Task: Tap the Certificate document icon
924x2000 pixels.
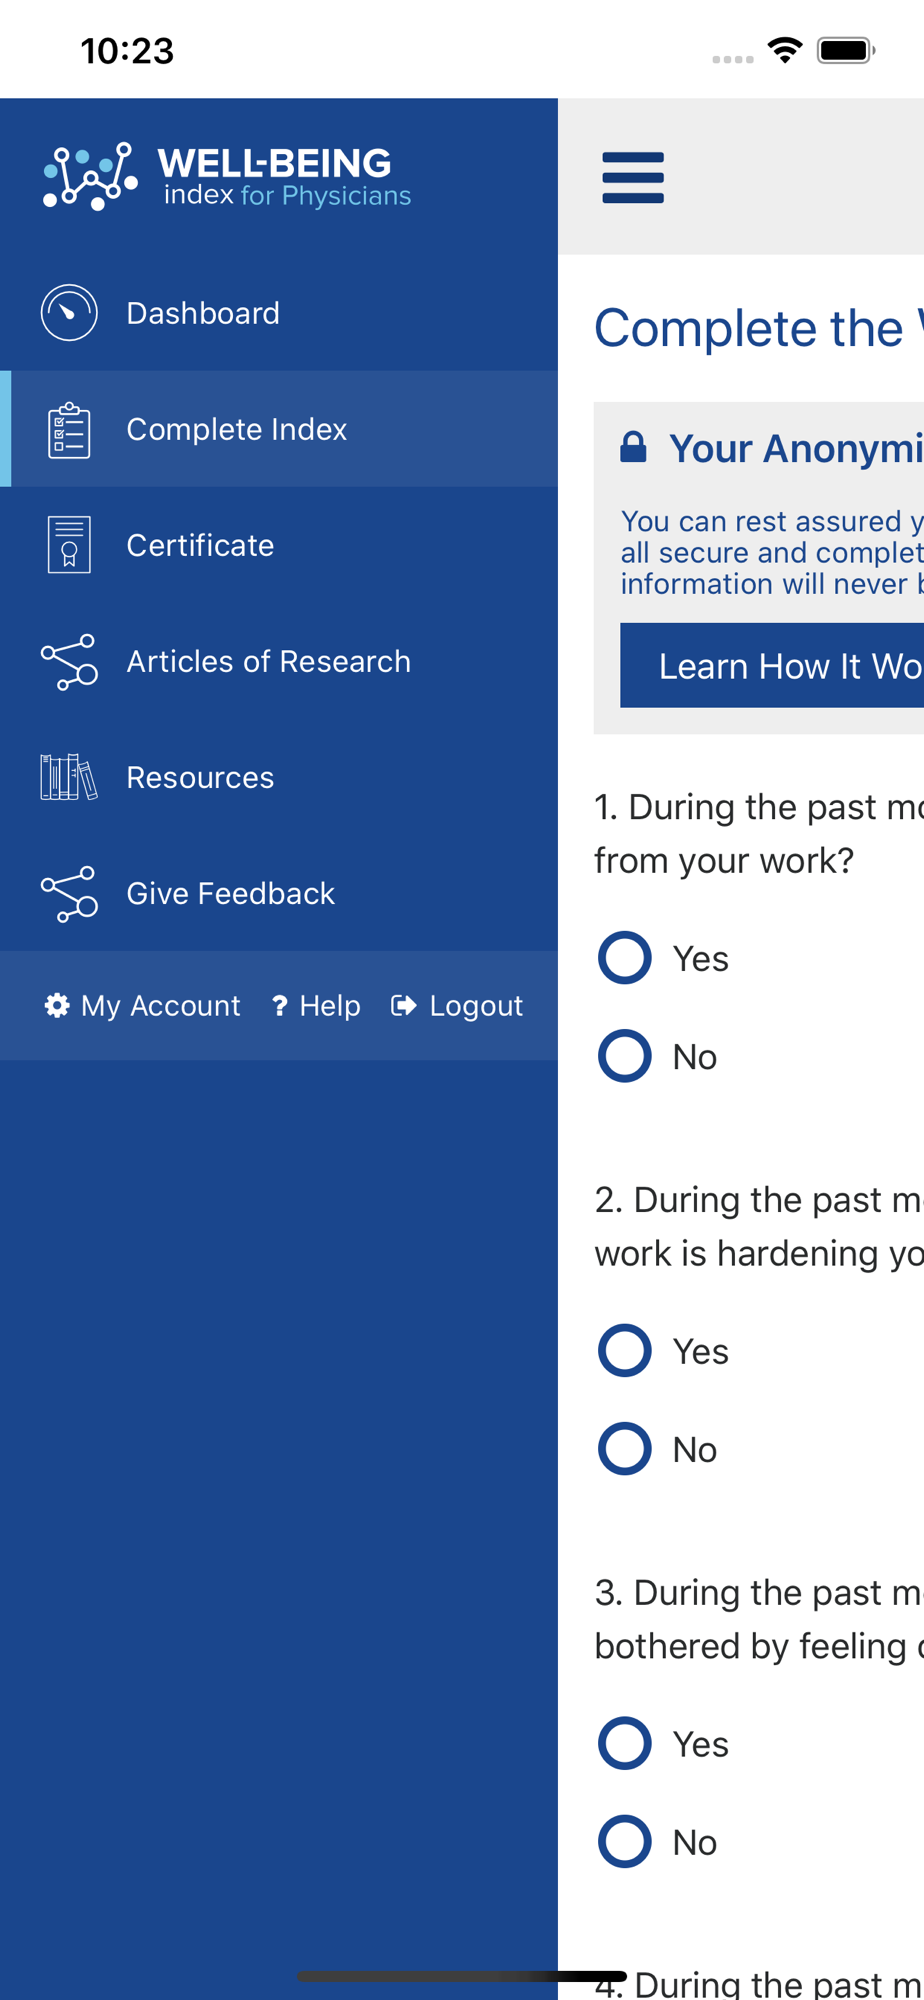Action: pyautogui.click(x=69, y=545)
